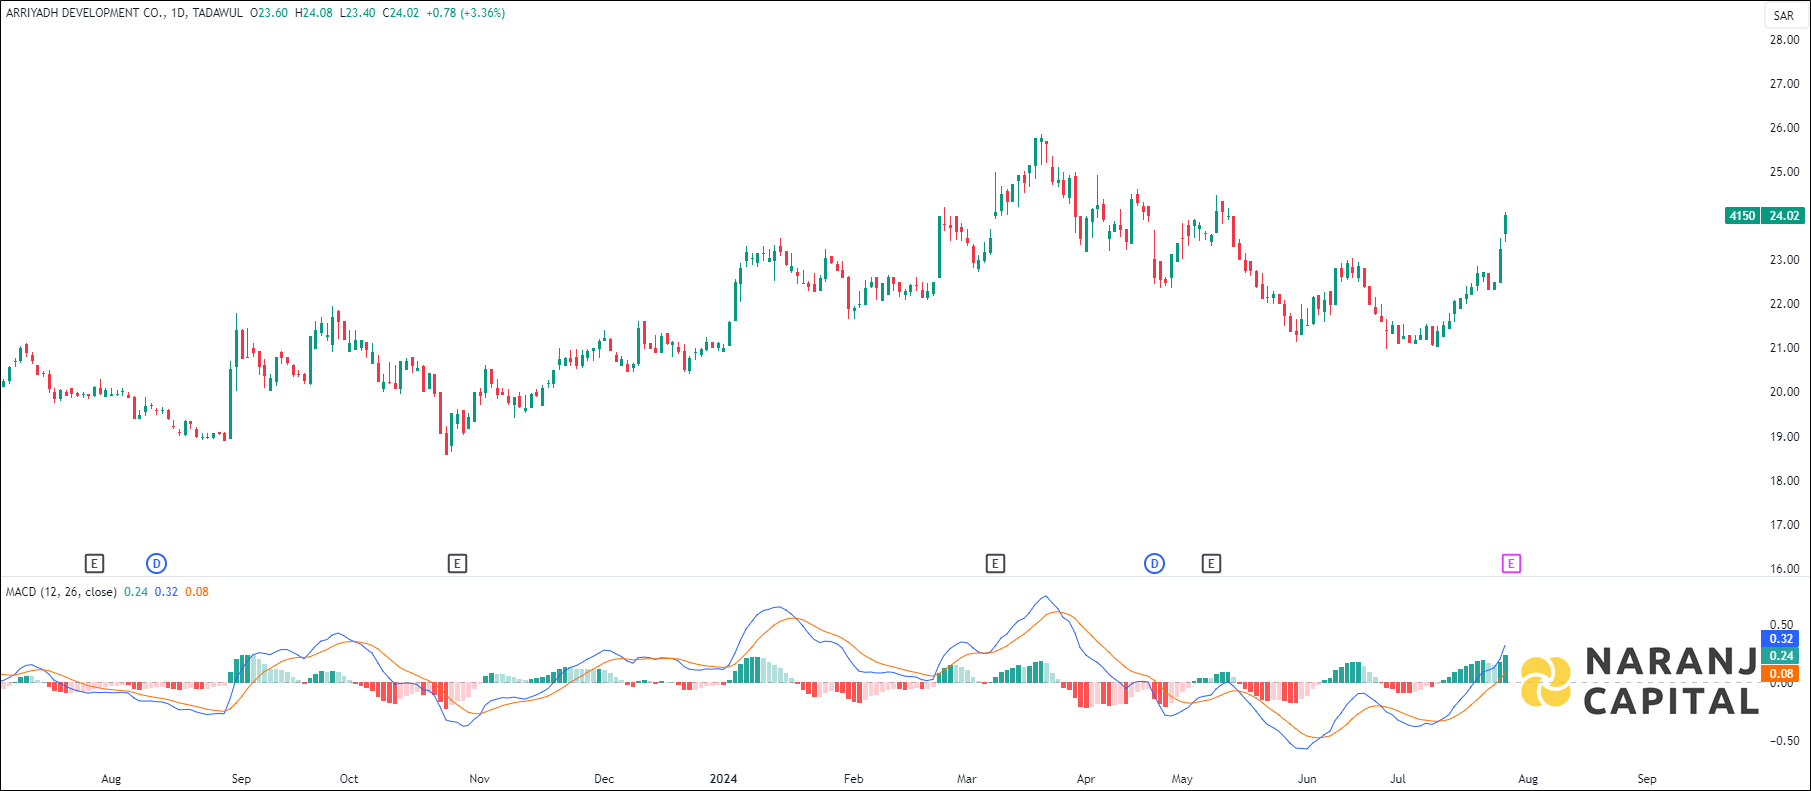The width and height of the screenshot is (1811, 791).
Task: Click the H24.08 high value
Action: click(314, 13)
